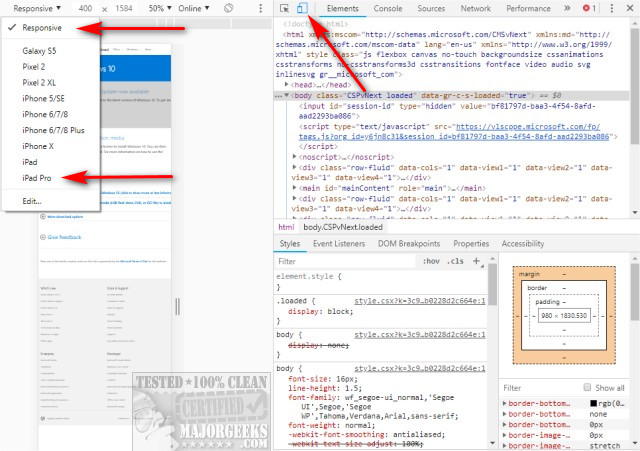
Task: Select the inspect element picker icon
Action: tap(284, 8)
